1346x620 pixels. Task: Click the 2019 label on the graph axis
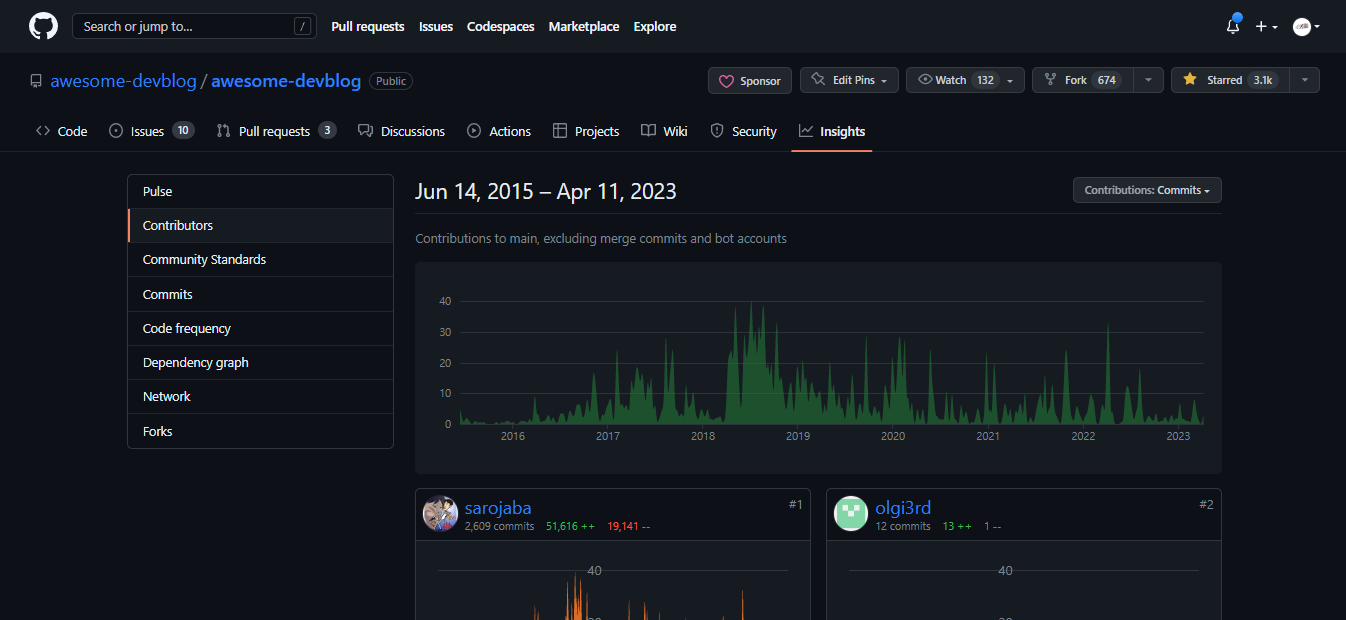798,436
